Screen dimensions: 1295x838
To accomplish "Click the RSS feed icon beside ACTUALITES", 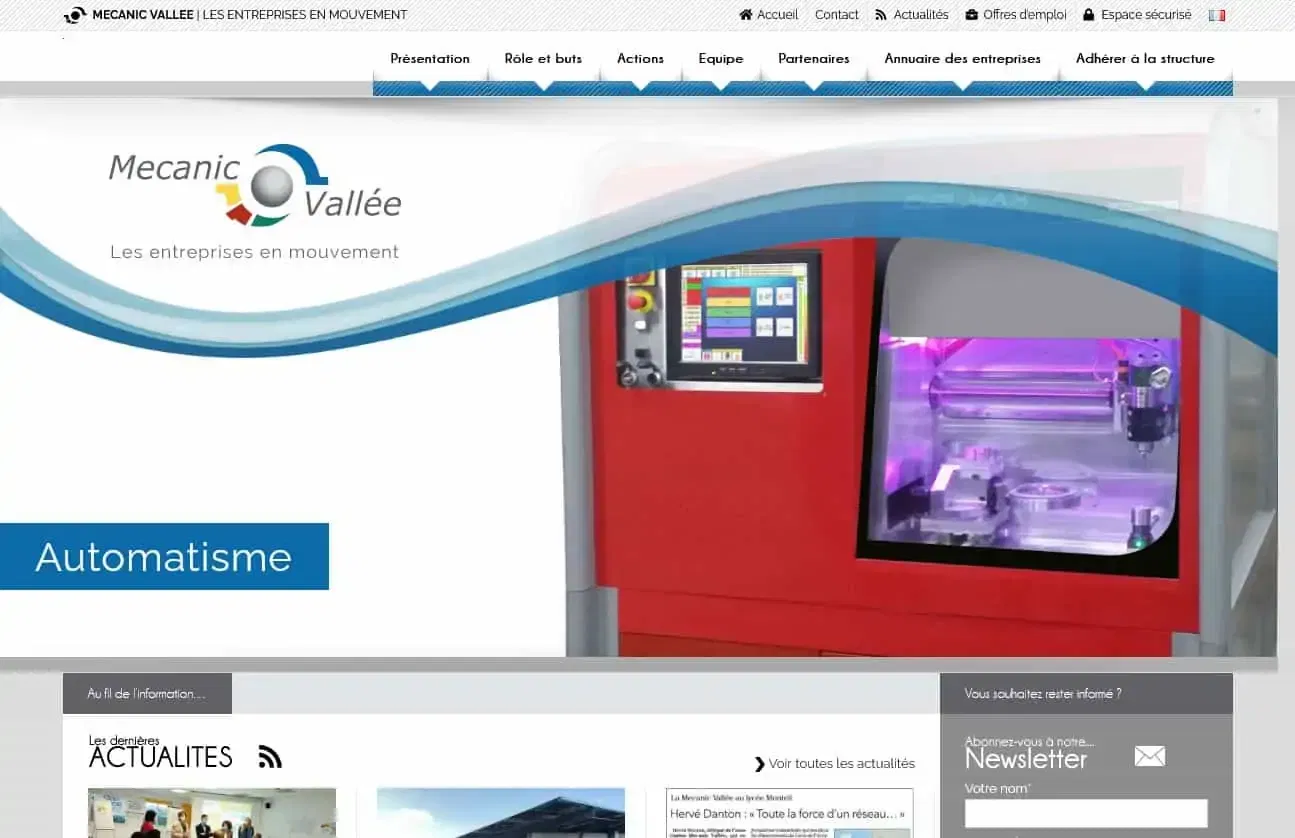I will click(270, 757).
